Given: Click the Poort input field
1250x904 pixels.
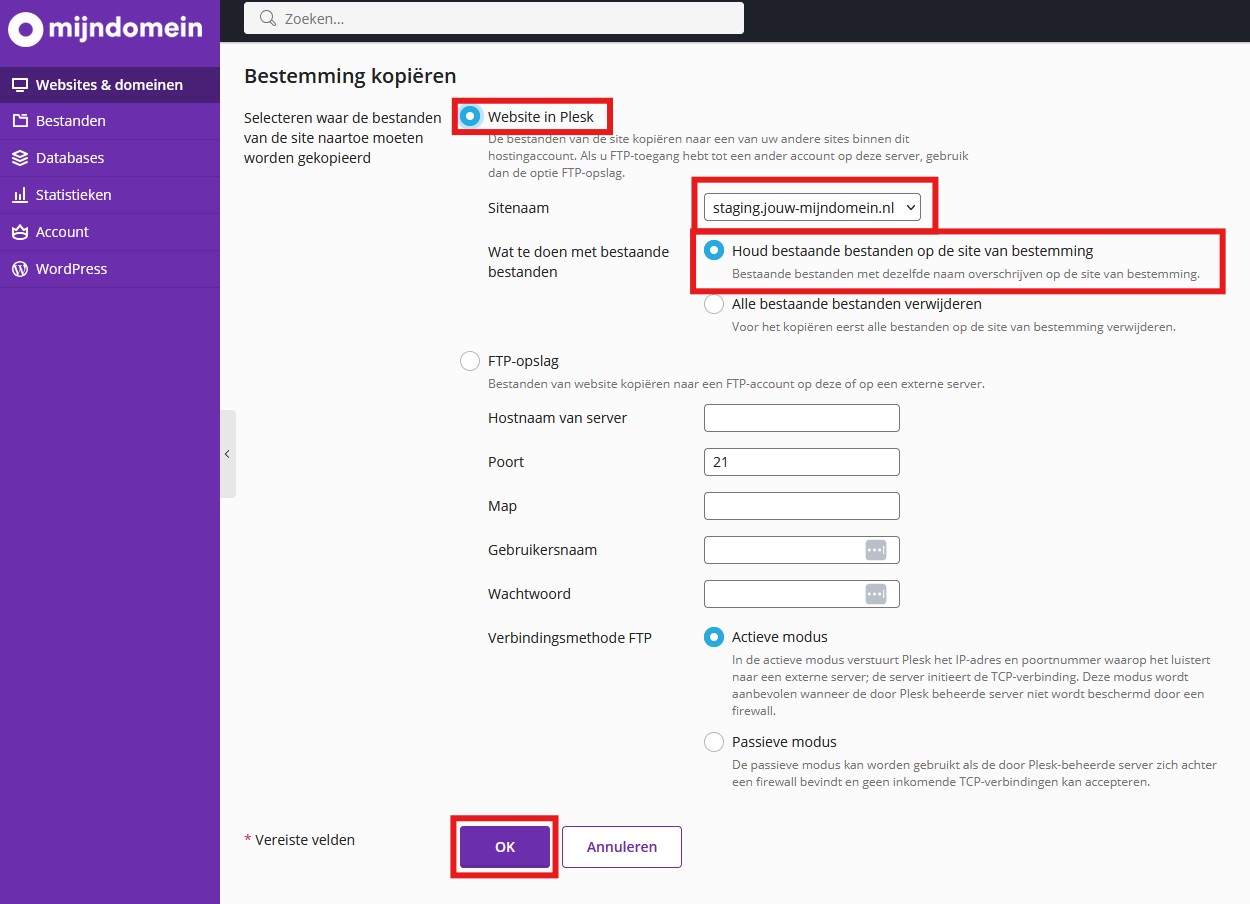Looking at the screenshot, I should point(801,462).
